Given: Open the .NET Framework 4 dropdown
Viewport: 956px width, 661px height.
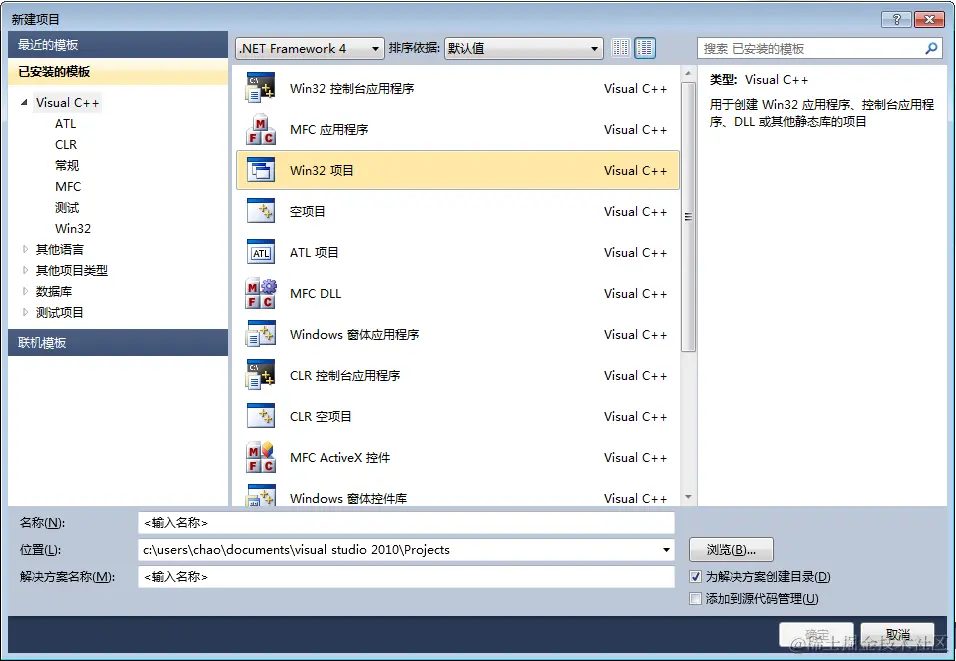Looking at the screenshot, I should (310, 48).
